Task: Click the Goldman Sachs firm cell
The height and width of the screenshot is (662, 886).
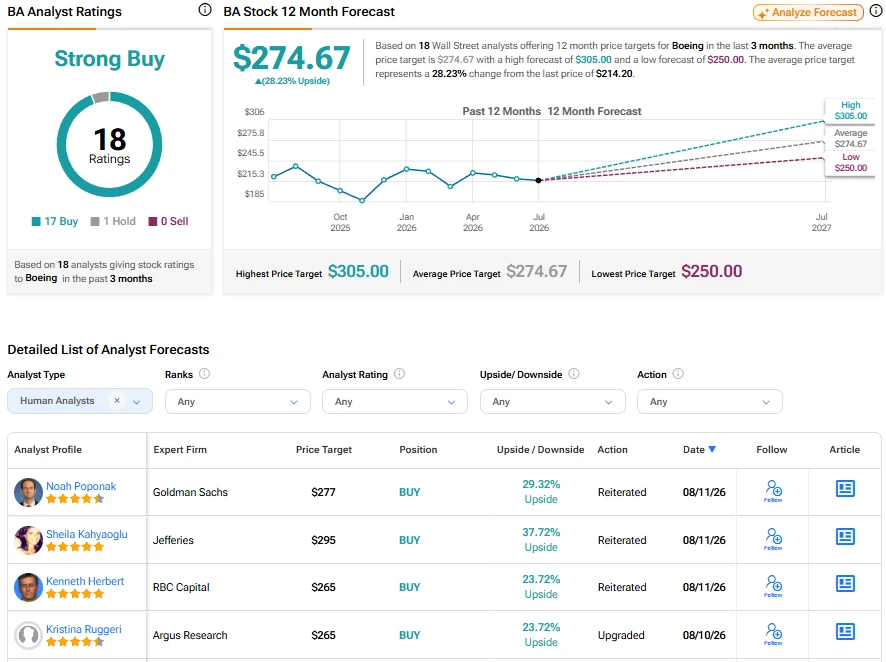Action: coord(190,492)
